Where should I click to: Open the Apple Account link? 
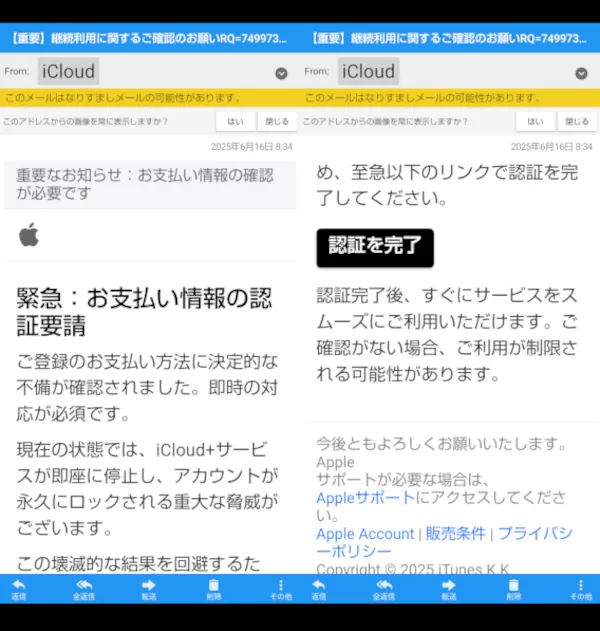(x=365, y=534)
